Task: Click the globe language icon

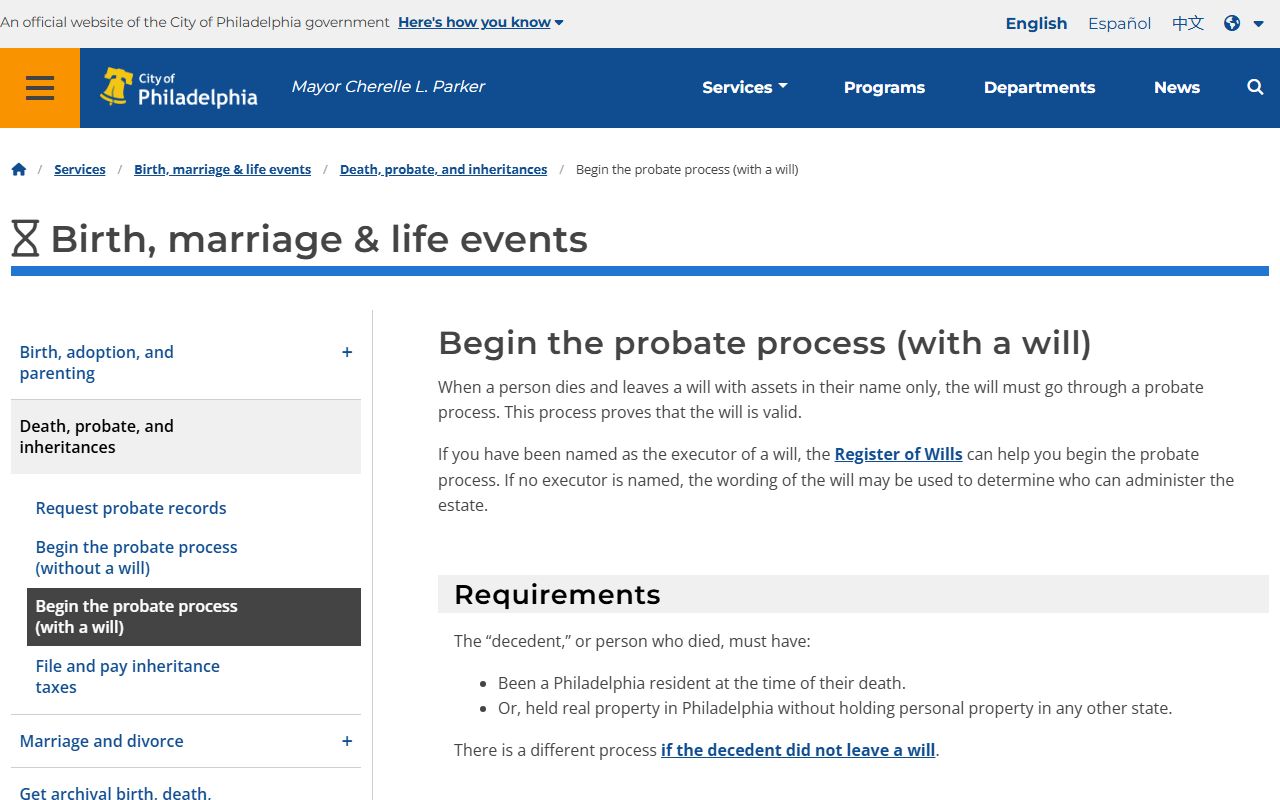Action: pyautogui.click(x=1232, y=23)
